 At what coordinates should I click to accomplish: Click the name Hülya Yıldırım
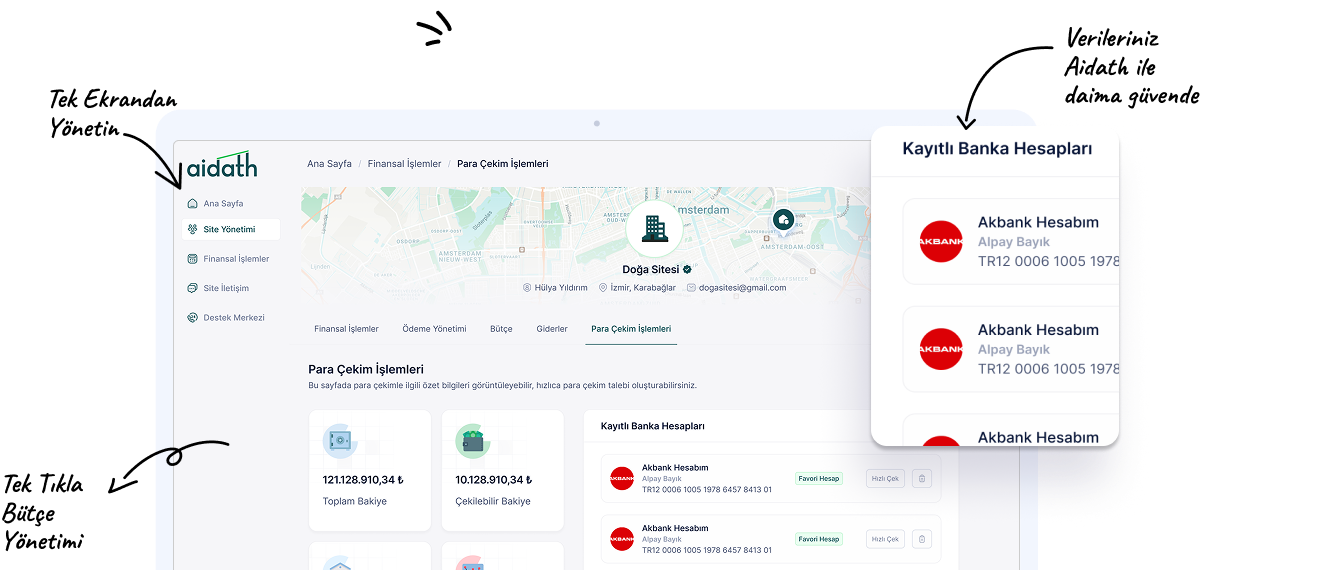click(561, 288)
